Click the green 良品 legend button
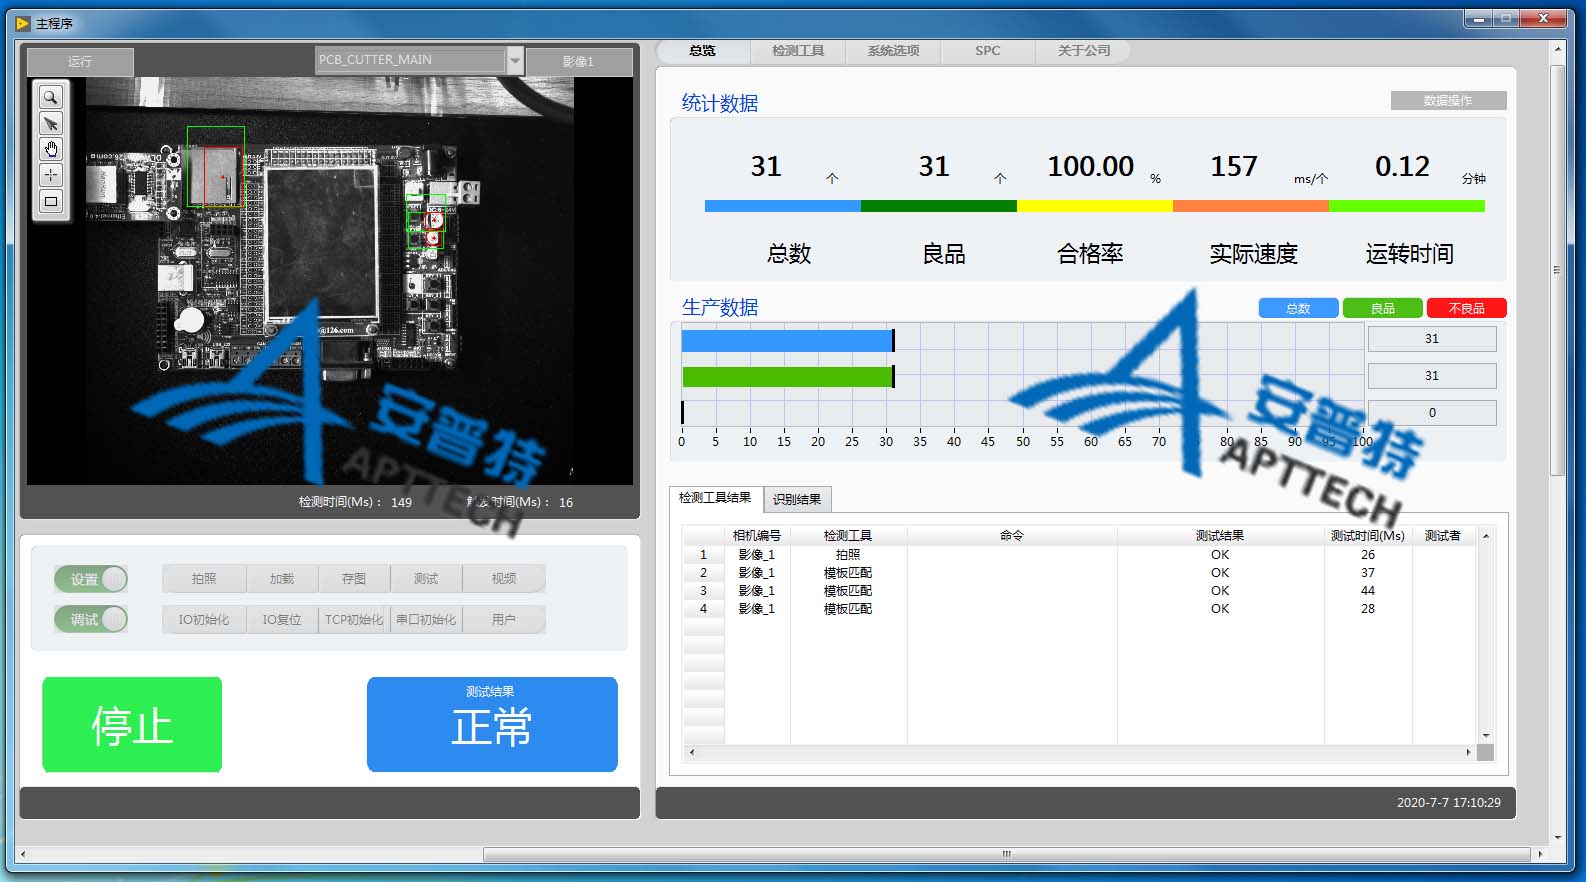The height and width of the screenshot is (882, 1586). coord(1382,308)
